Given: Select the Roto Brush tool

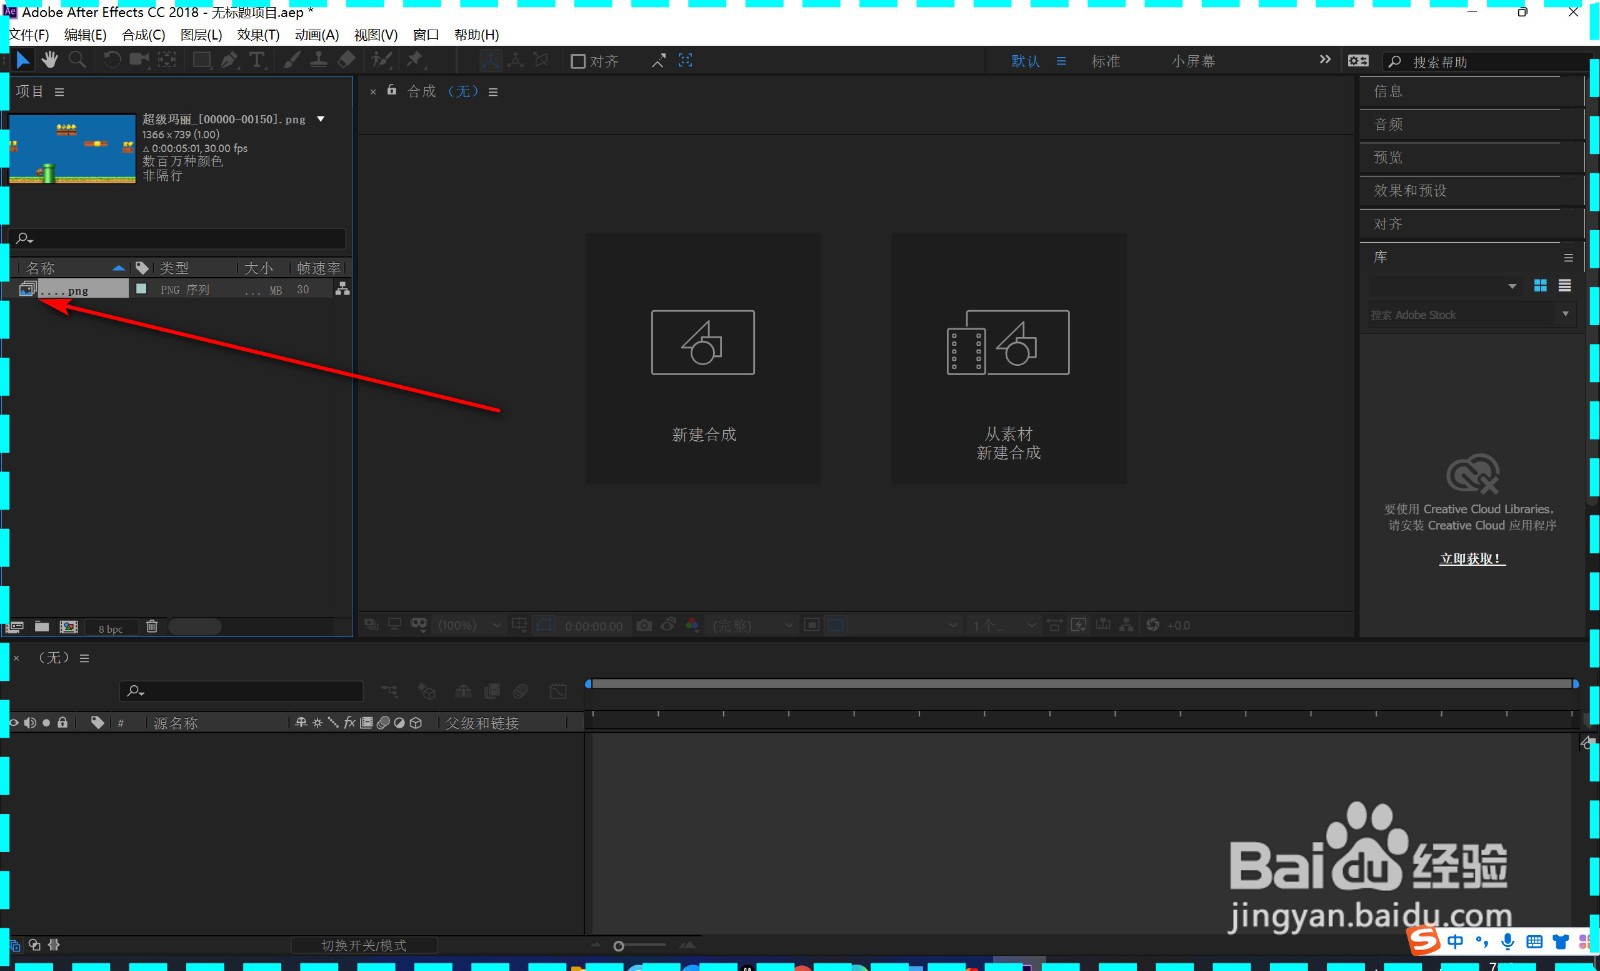Looking at the screenshot, I should [381, 60].
